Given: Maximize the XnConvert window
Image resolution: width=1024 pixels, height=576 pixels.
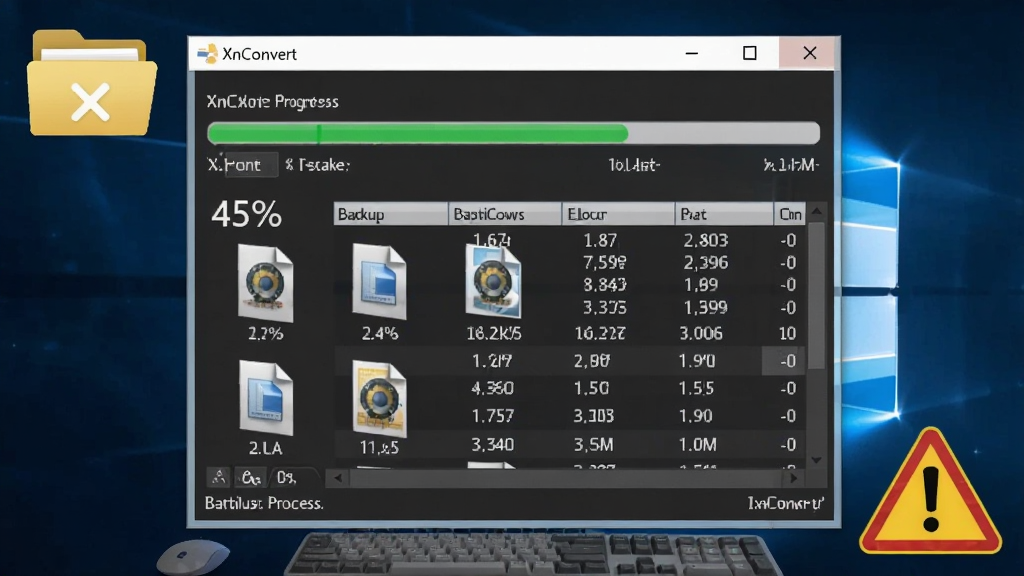Looking at the screenshot, I should tap(750, 54).
